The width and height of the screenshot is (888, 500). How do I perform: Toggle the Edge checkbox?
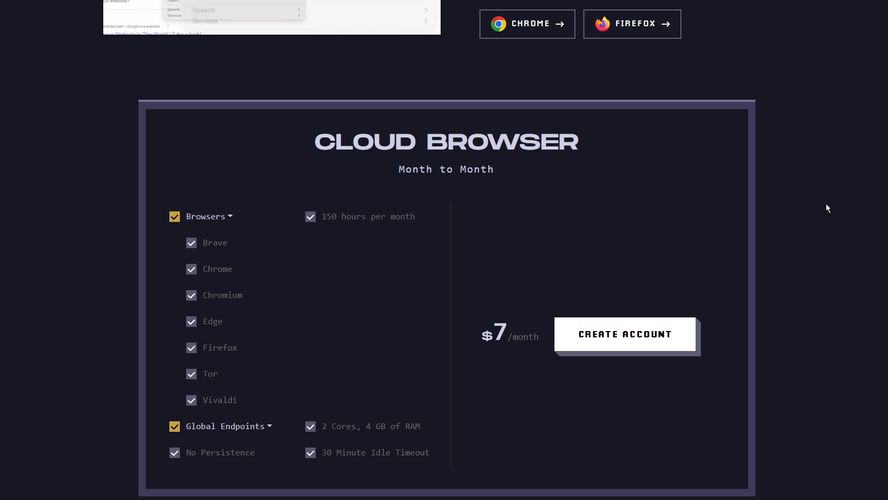coord(191,322)
